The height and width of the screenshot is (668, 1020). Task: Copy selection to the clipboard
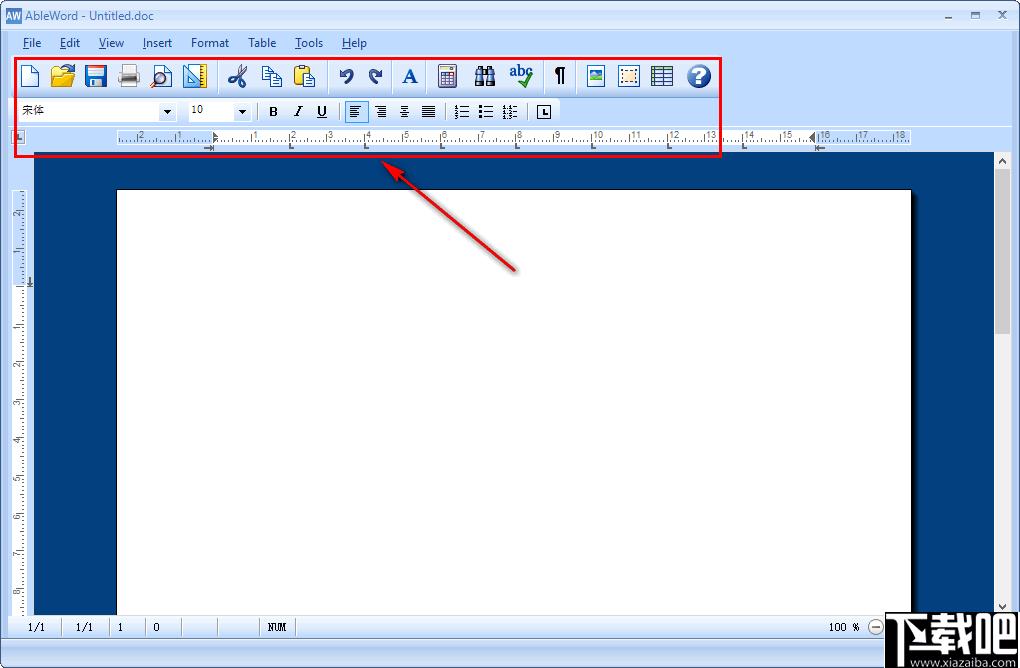click(x=271, y=76)
